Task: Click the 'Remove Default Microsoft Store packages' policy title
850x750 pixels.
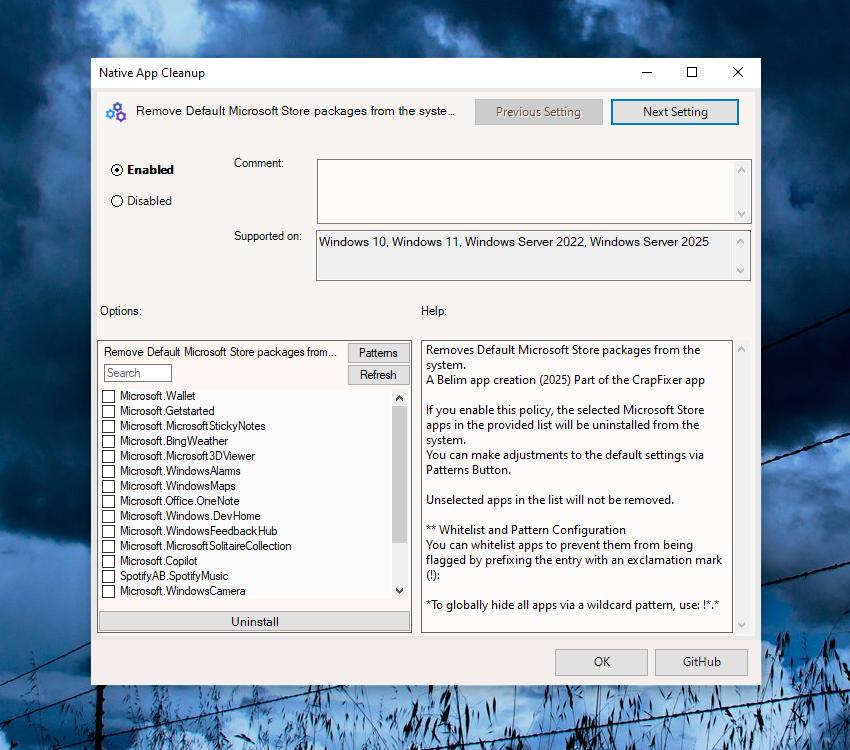Action: click(x=295, y=111)
